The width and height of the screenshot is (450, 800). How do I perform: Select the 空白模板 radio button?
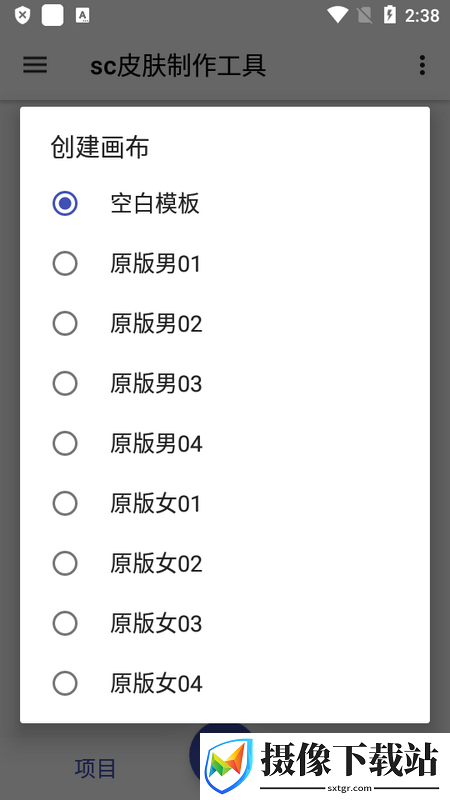tap(65, 204)
